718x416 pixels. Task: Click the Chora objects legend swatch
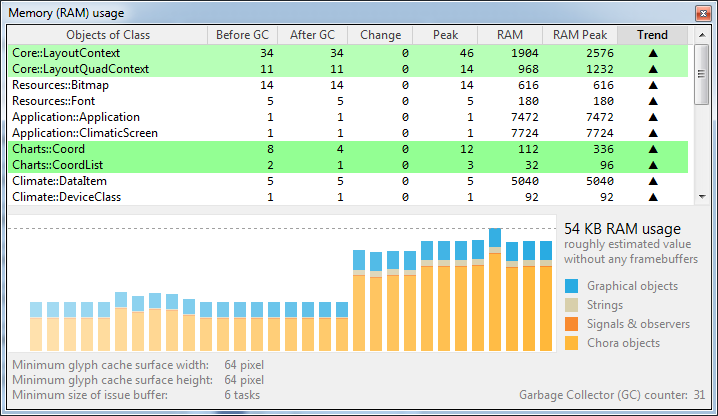pyautogui.click(x=571, y=343)
